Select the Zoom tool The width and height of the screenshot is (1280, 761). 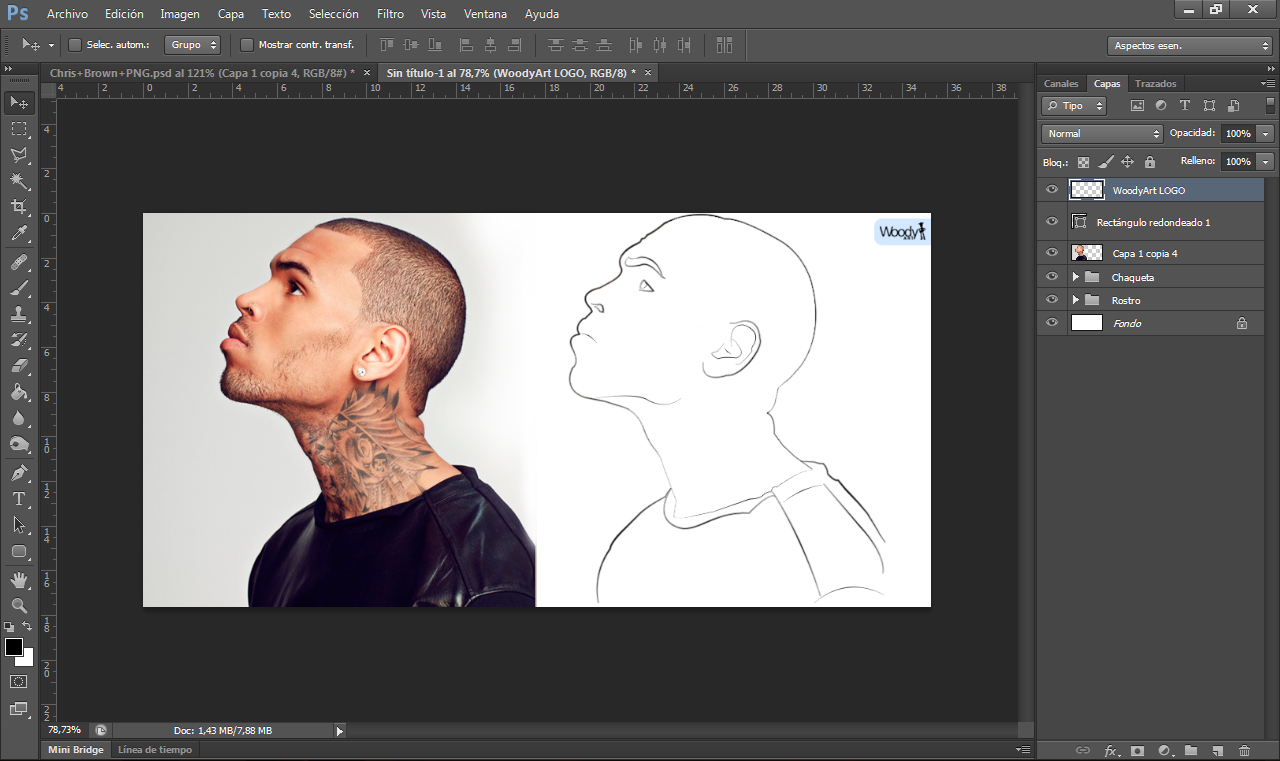click(19, 605)
